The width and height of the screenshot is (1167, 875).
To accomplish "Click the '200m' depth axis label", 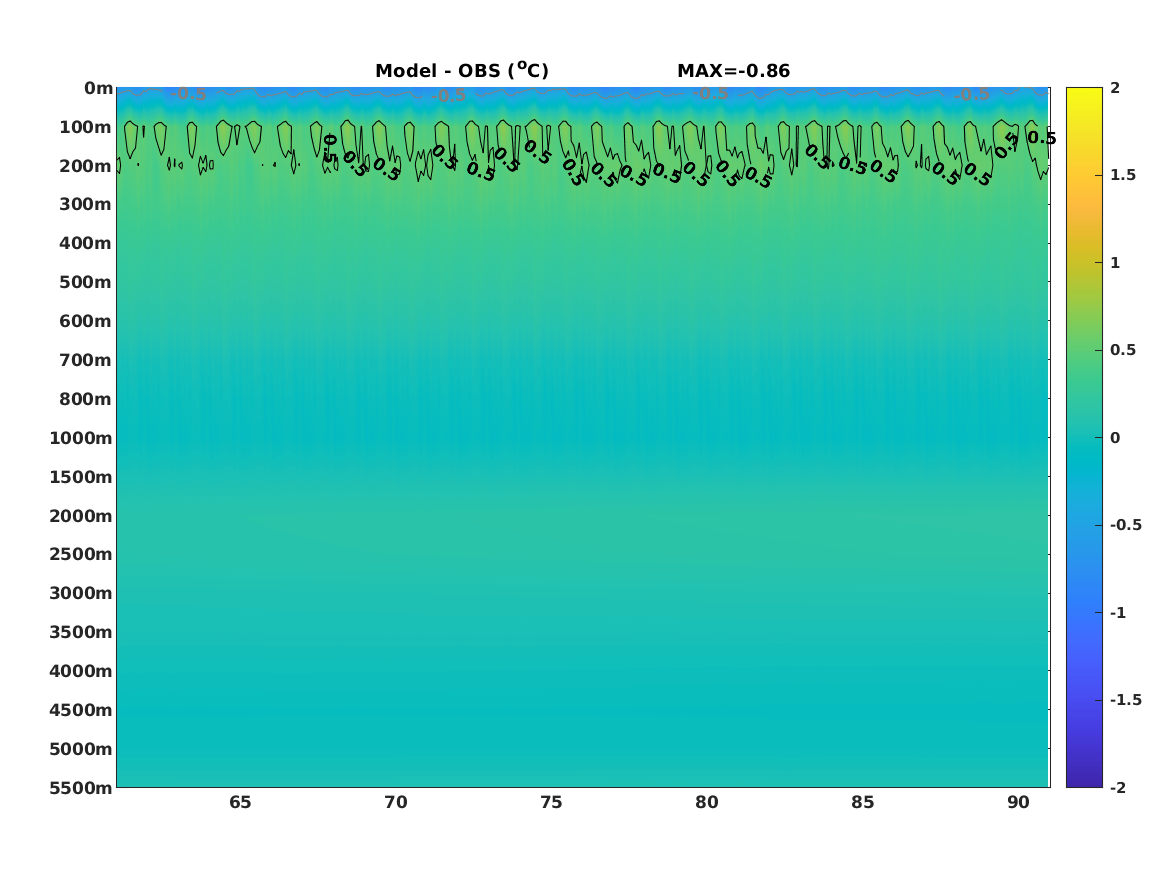I will click(86, 166).
